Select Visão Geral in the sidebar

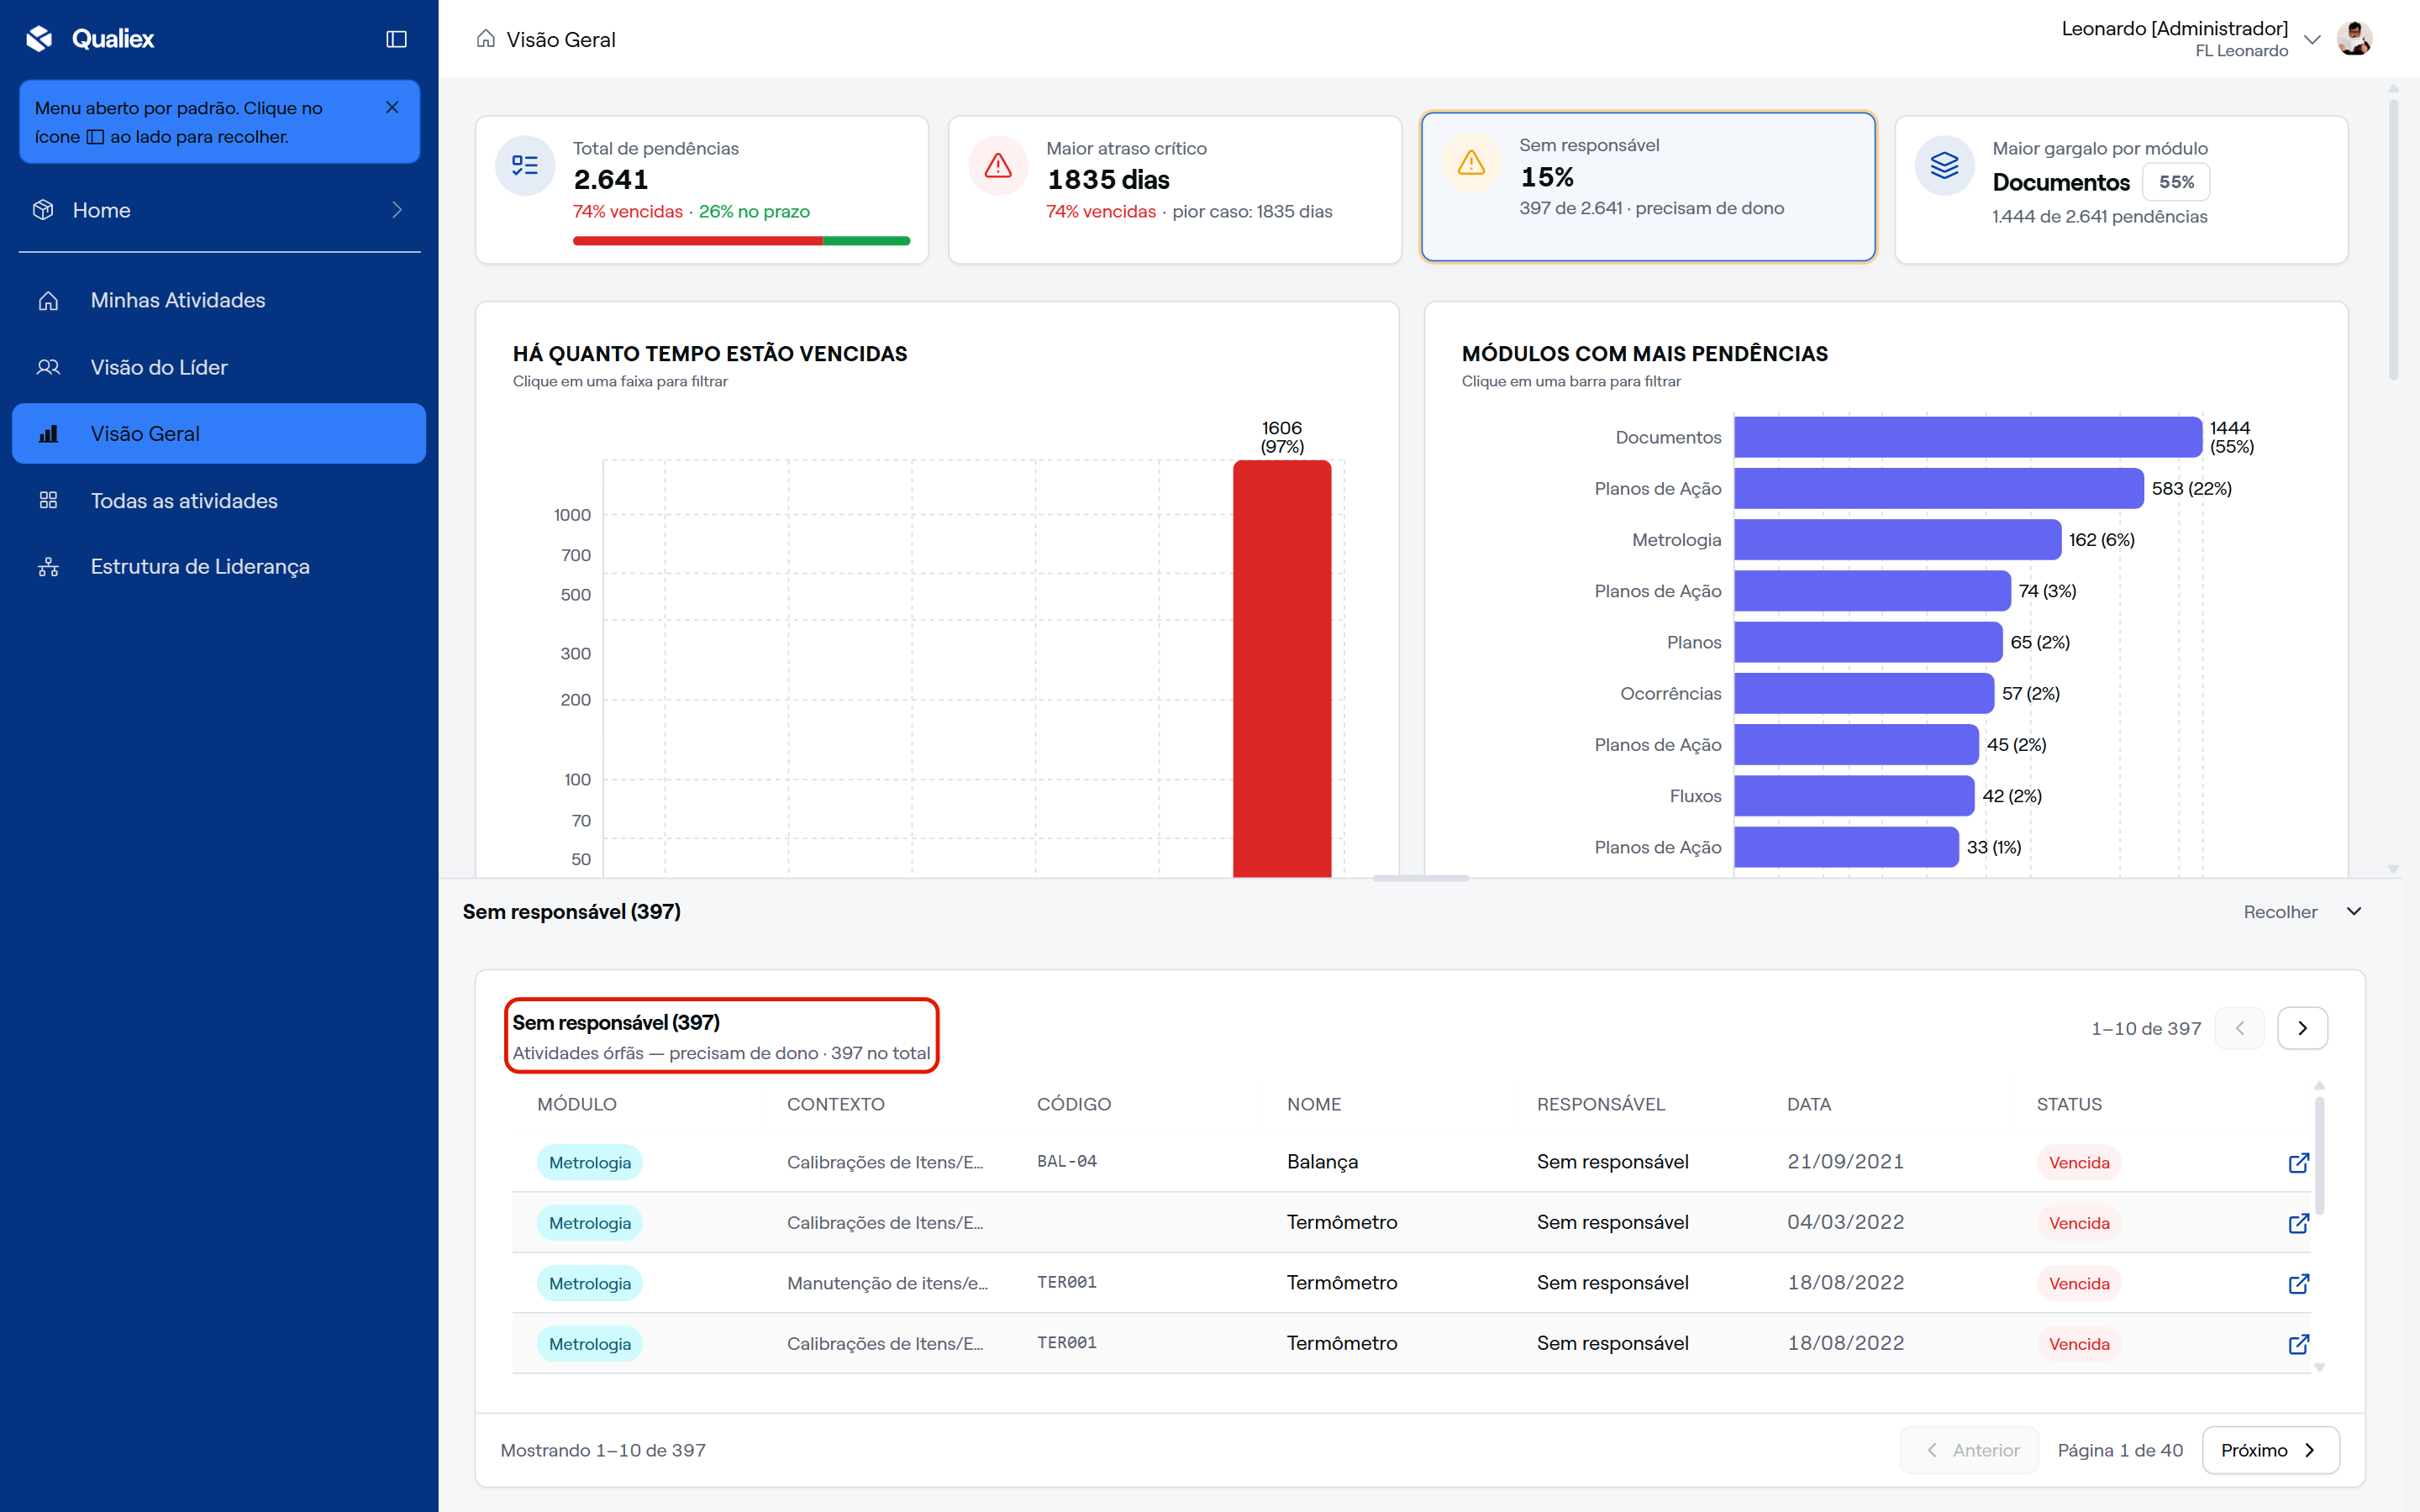click(x=219, y=433)
